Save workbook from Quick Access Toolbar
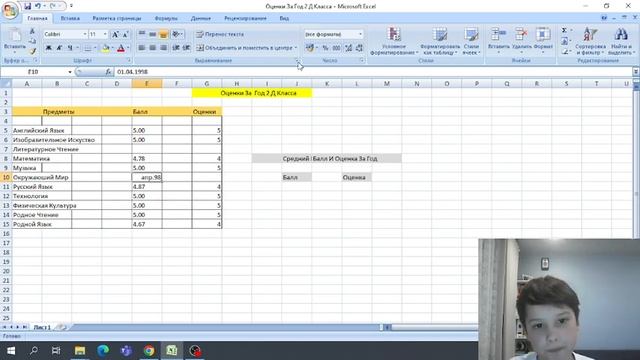The width and height of the screenshot is (640, 360). (x=27, y=6)
